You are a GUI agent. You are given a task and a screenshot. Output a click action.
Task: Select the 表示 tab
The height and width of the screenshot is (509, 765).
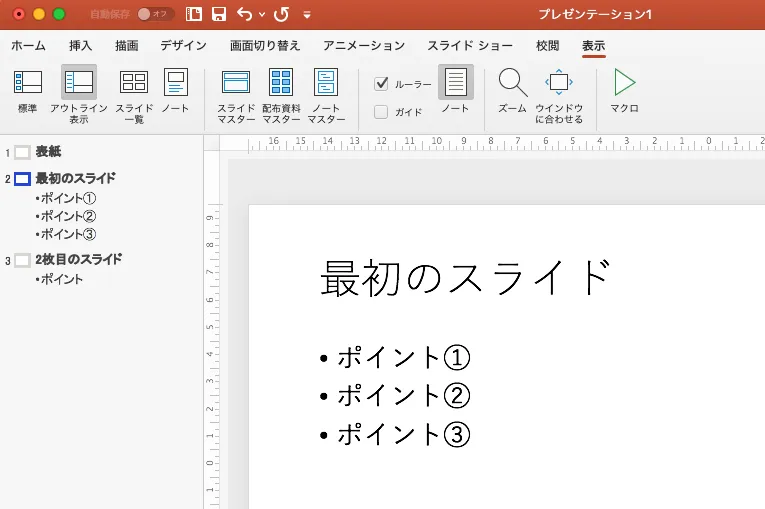tap(593, 46)
